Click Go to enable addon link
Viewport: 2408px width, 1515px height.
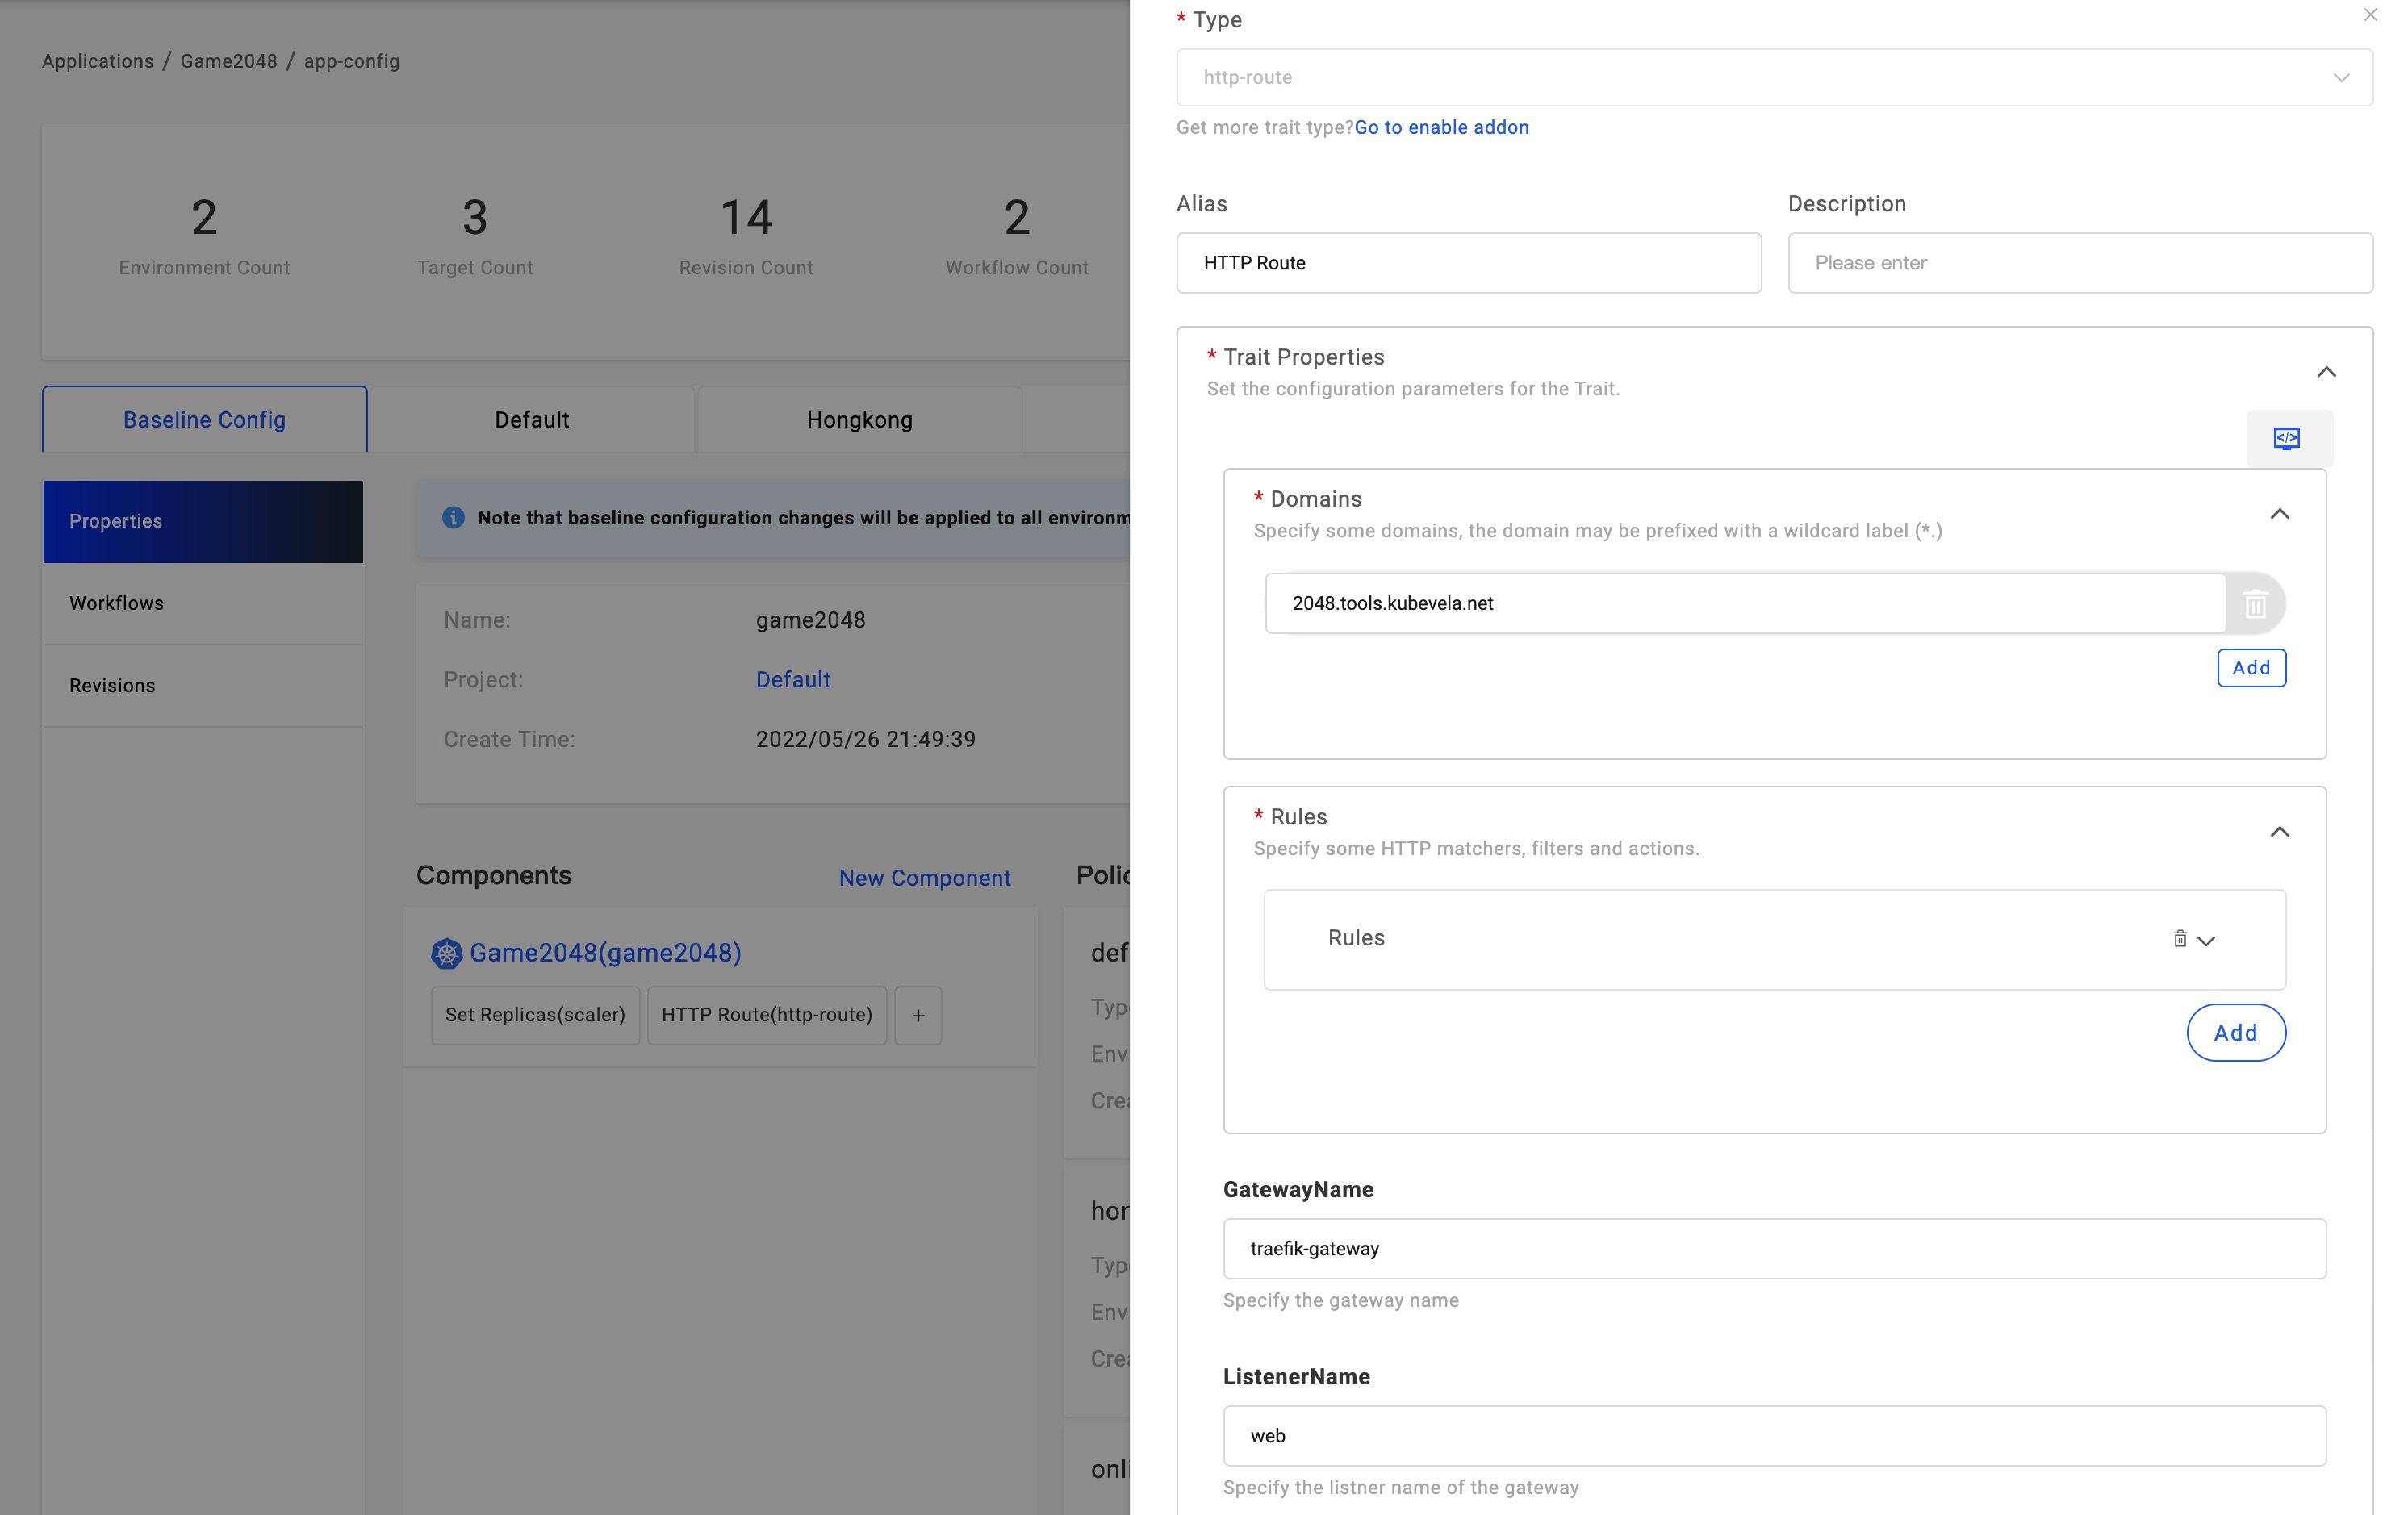(1441, 127)
